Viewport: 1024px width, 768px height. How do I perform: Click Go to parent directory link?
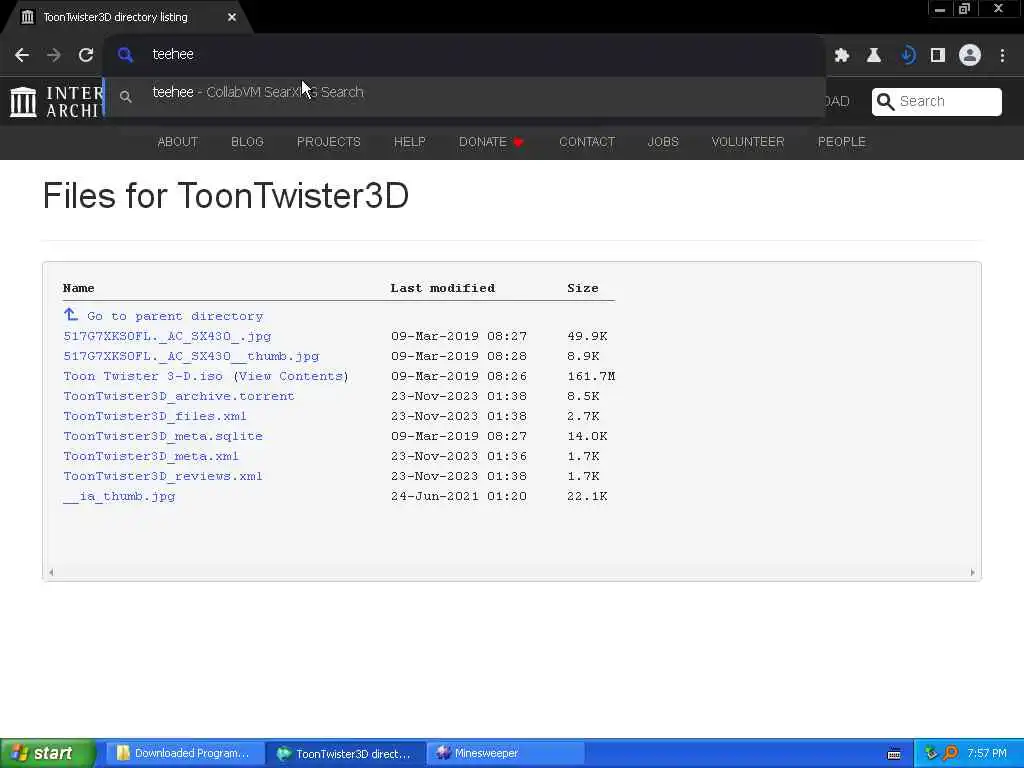[175, 316]
